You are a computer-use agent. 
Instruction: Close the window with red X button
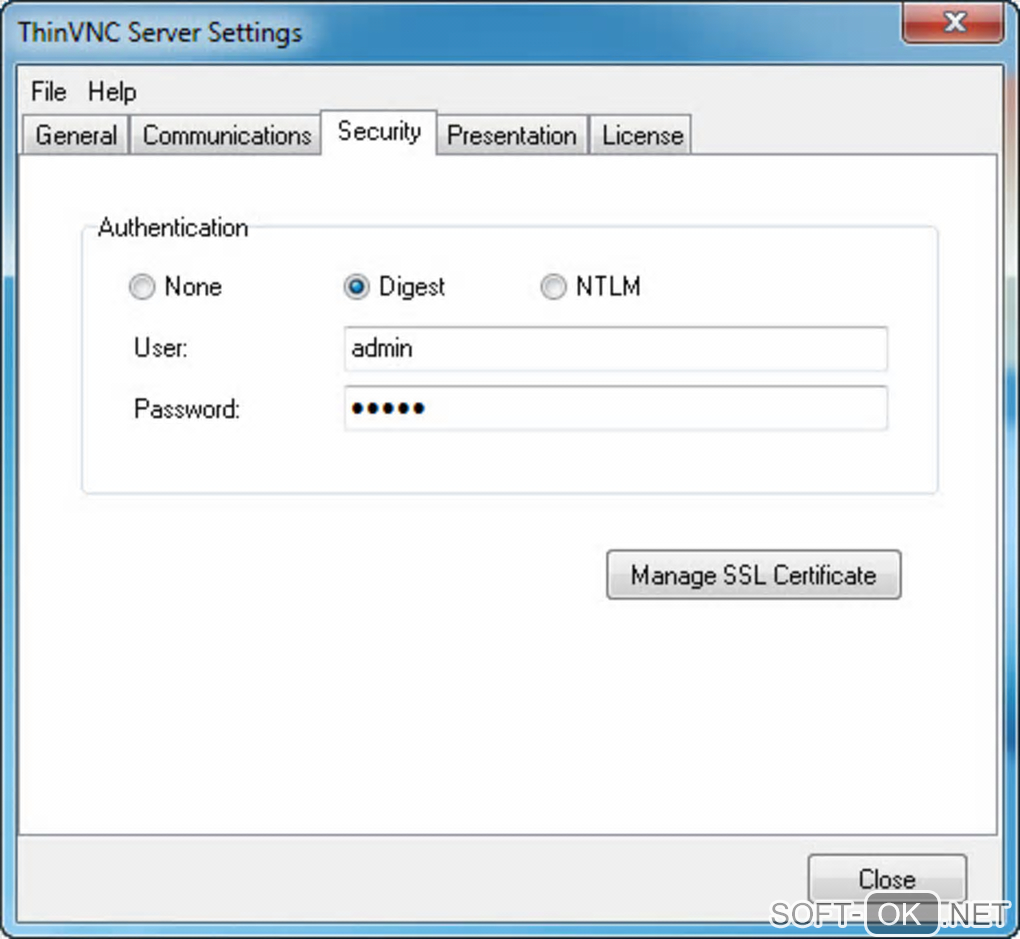point(953,22)
